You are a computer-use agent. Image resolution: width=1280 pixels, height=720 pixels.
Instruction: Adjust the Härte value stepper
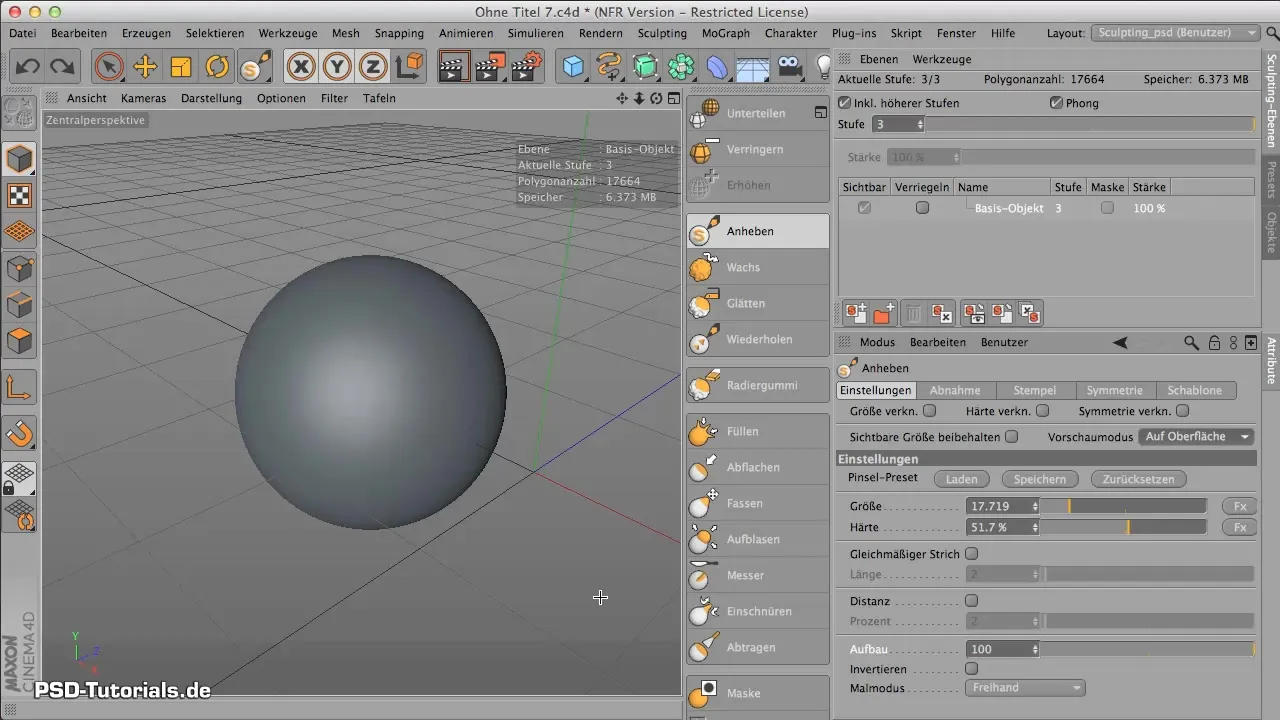click(x=1035, y=527)
